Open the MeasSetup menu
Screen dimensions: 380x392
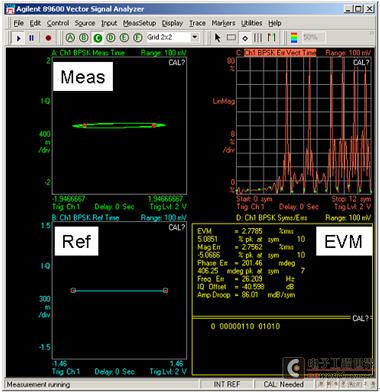pos(139,23)
